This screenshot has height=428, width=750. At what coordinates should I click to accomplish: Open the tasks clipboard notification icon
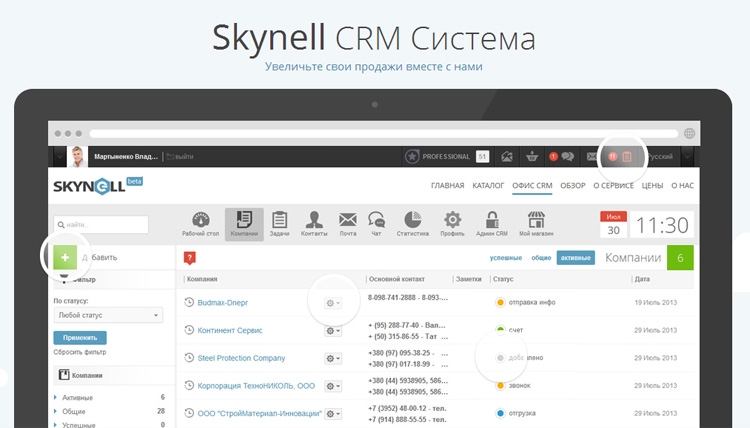626,156
